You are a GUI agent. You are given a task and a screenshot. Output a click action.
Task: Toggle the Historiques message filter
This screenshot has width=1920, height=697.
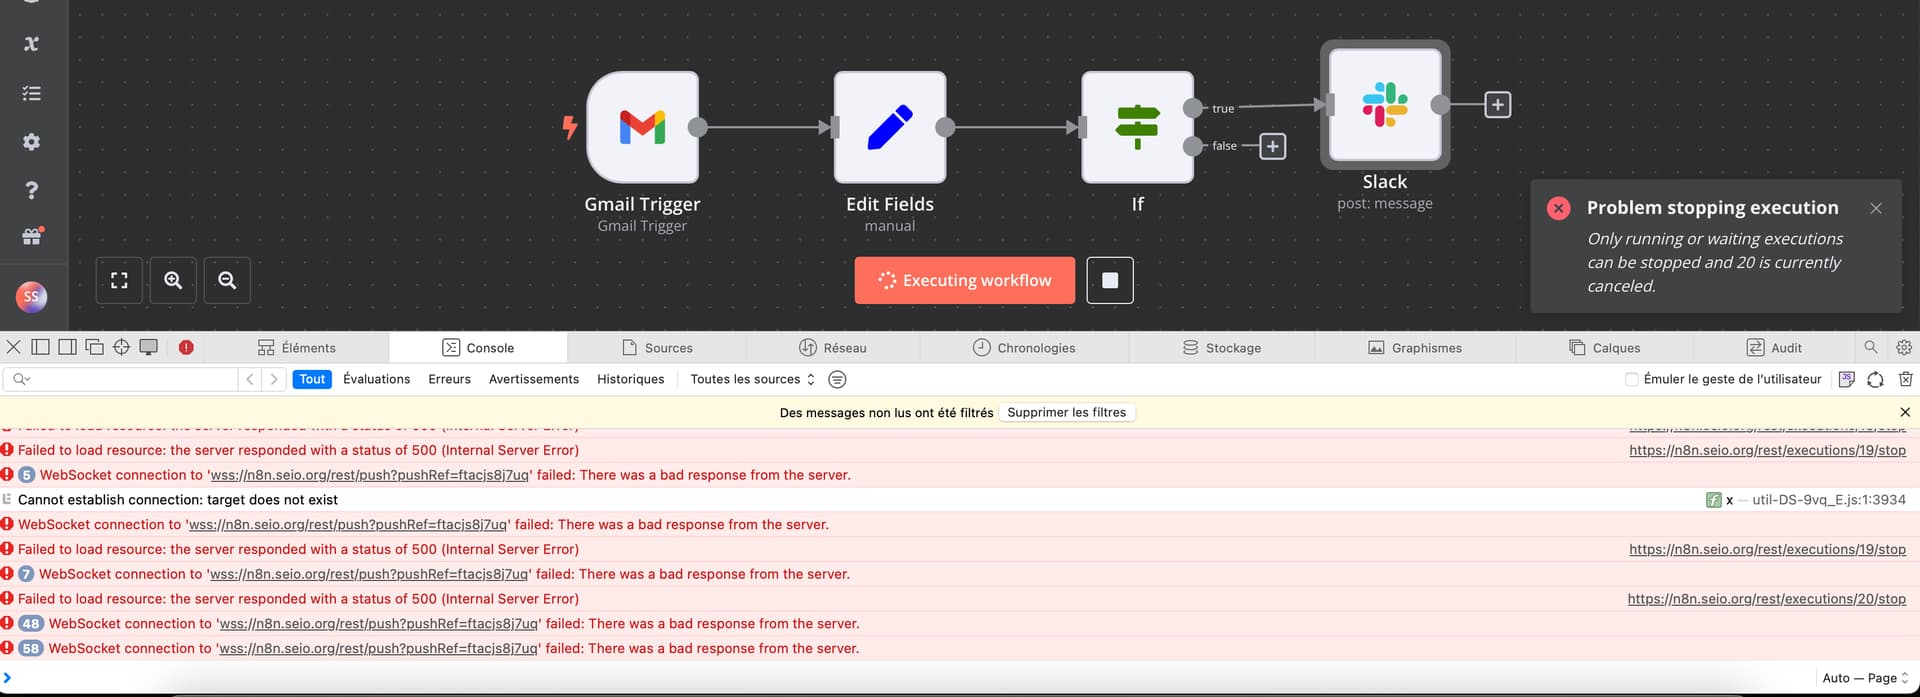click(630, 379)
